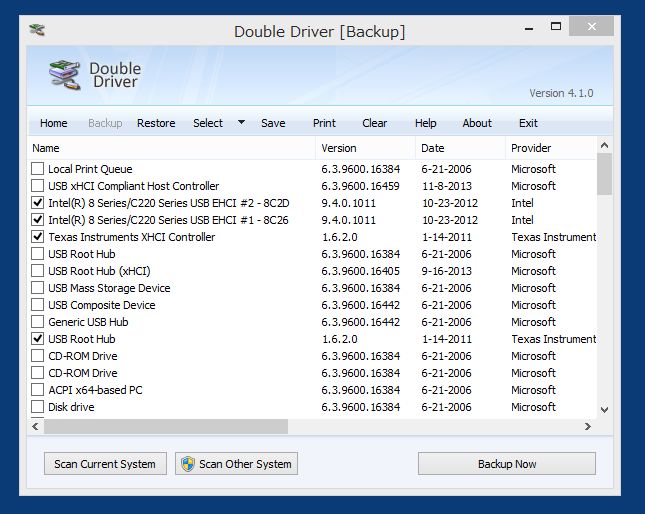Check USB xHCI Compliant Host Controller box
Screen dimensions: 645x514
point(37,185)
